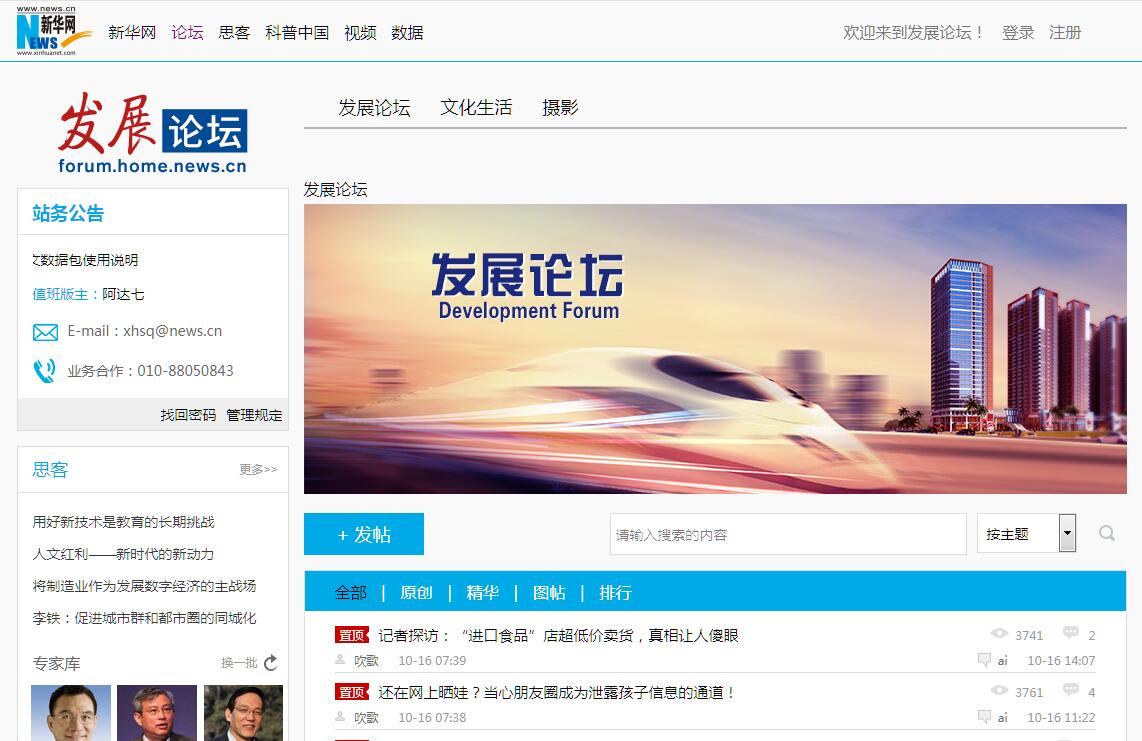Screen dimensions: 1142x741
Task: Click the 发帖 button
Action: pos(364,534)
